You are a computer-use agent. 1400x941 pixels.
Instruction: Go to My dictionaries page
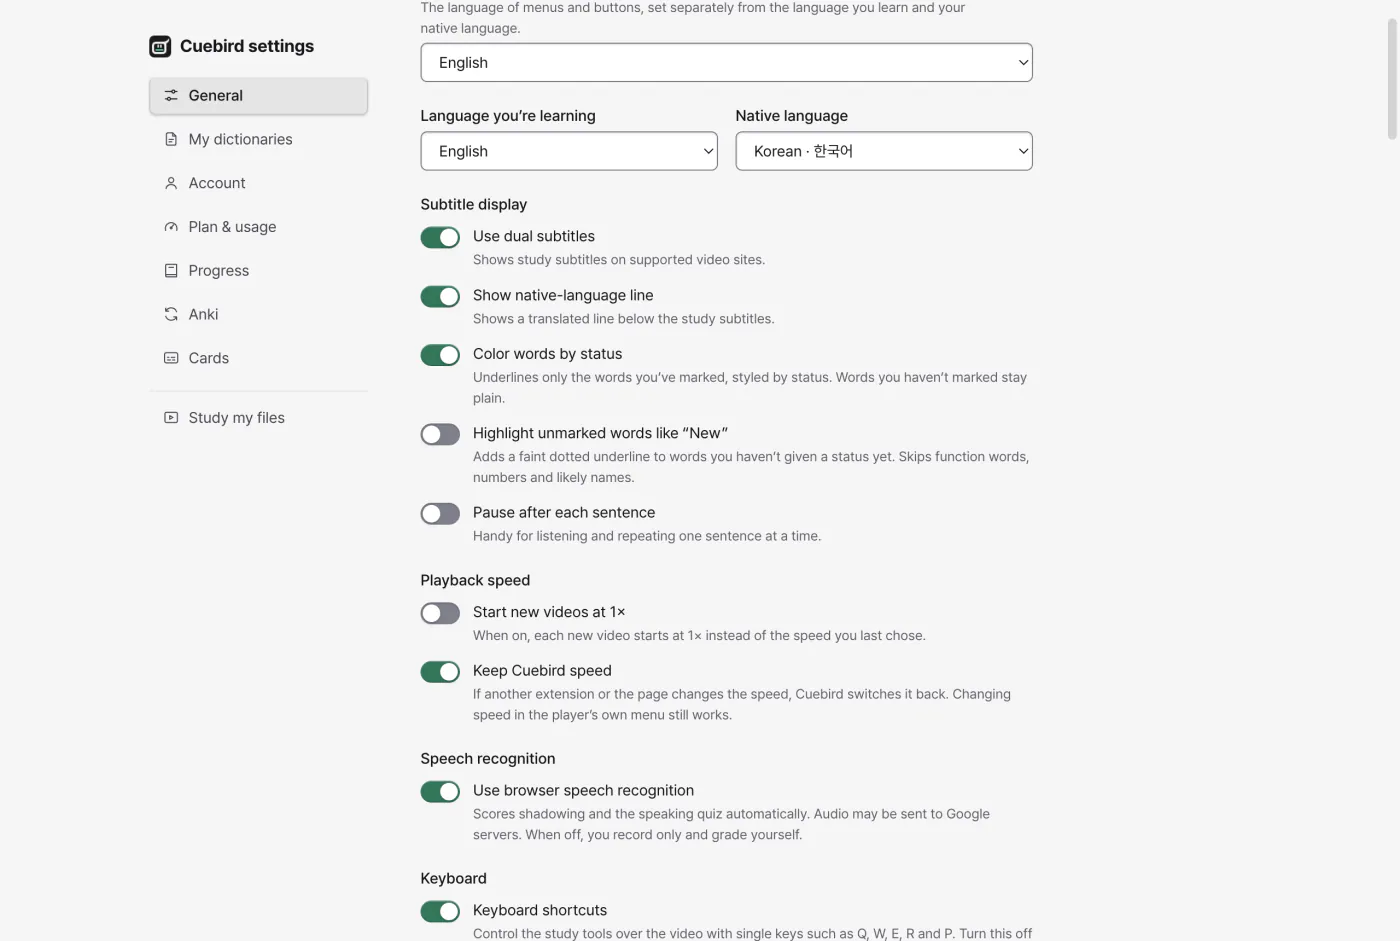[258, 139]
